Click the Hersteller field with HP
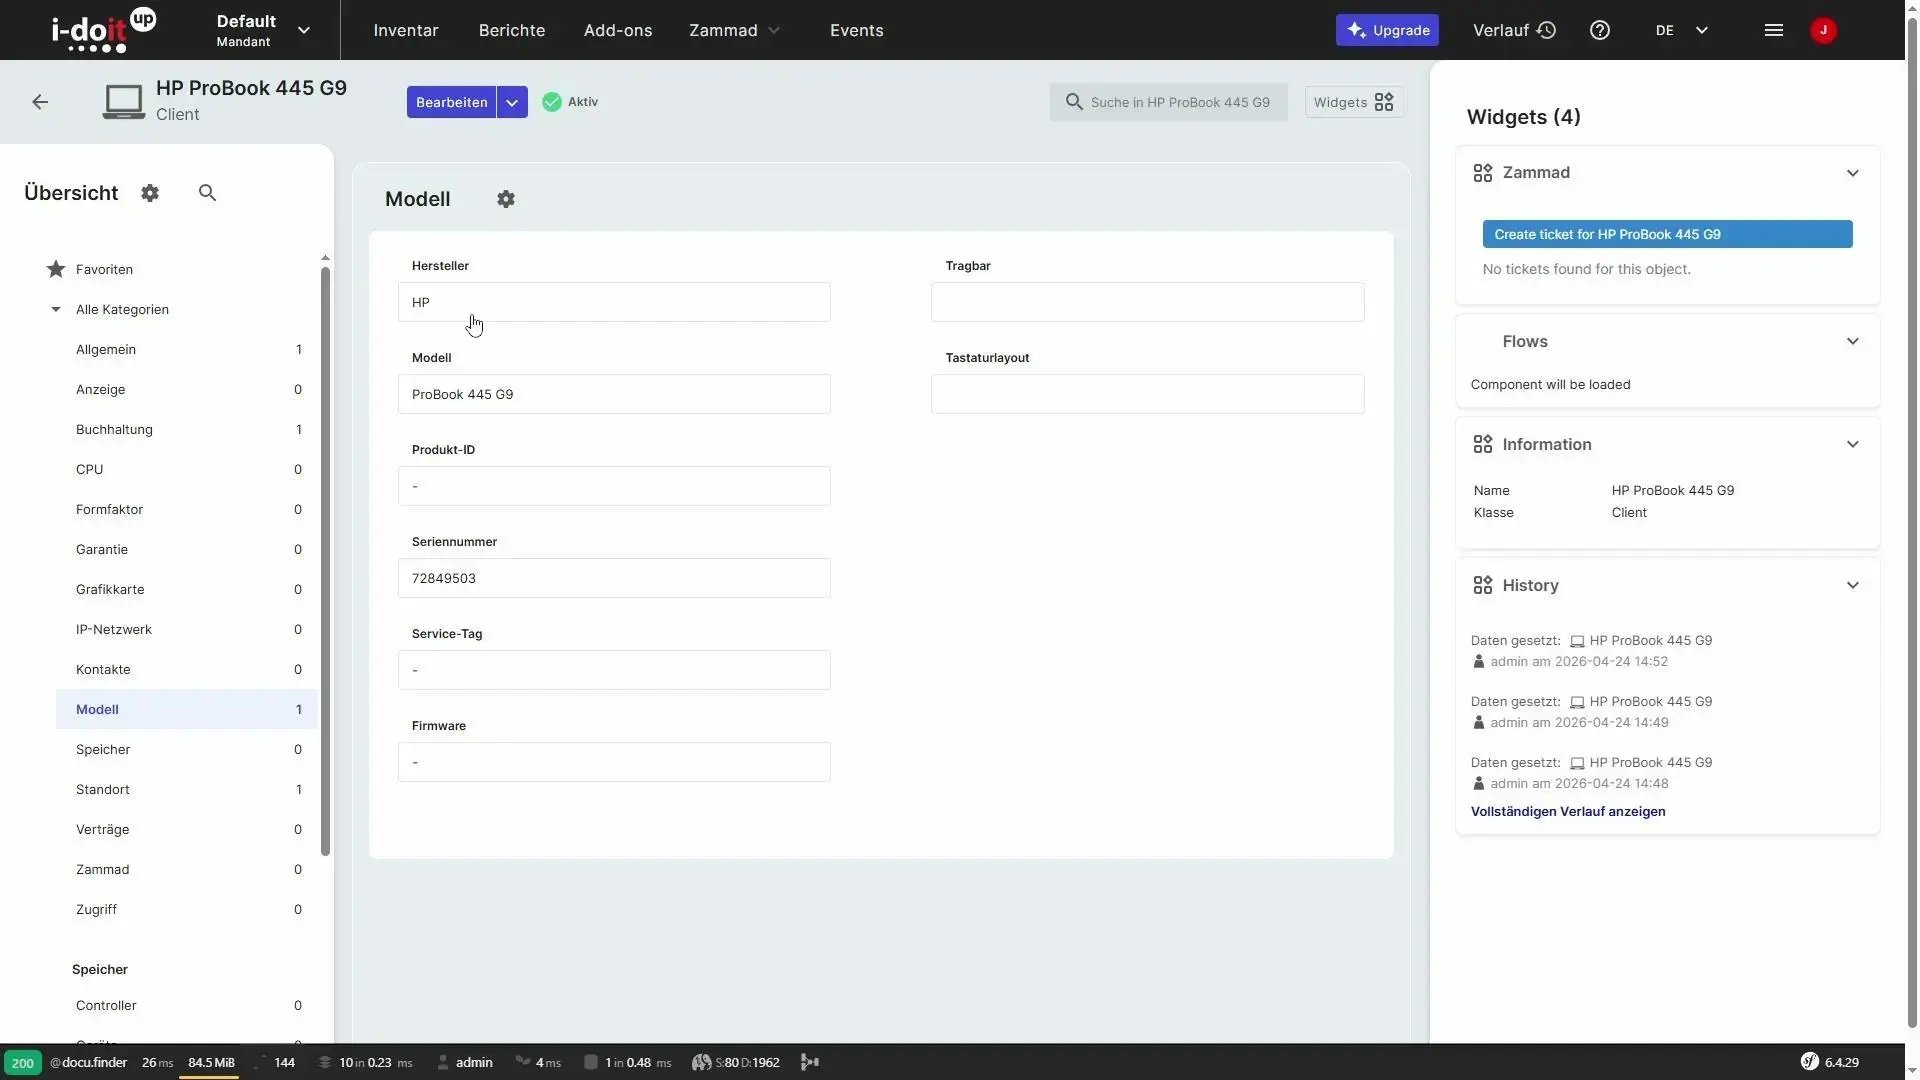Viewport: 1920px width, 1080px height. (614, 302)
